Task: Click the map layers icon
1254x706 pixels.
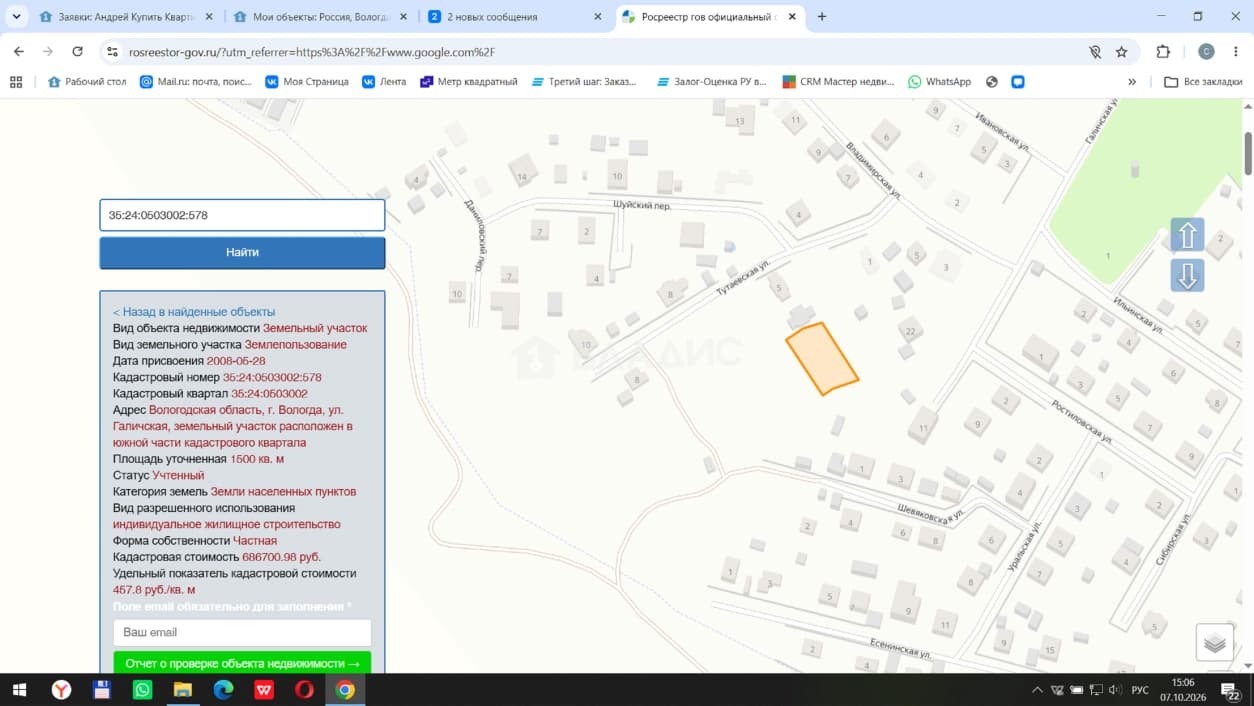Action: (x=1215, y=643)
